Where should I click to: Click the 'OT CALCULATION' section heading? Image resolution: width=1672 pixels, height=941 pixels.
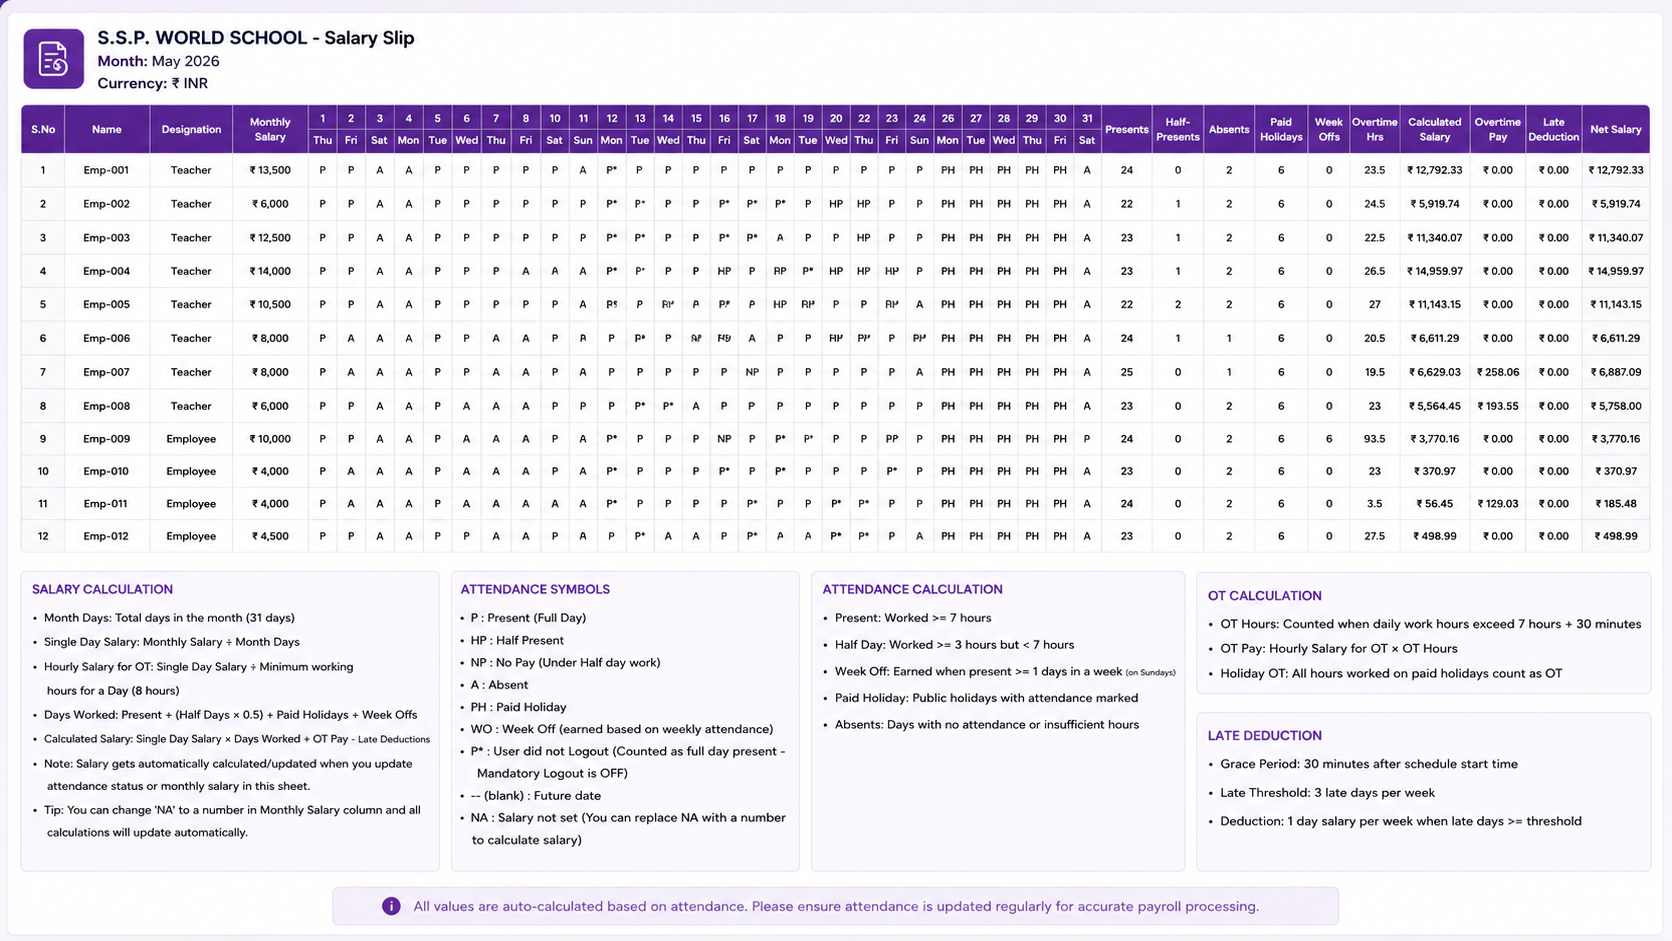[1264, 596]
